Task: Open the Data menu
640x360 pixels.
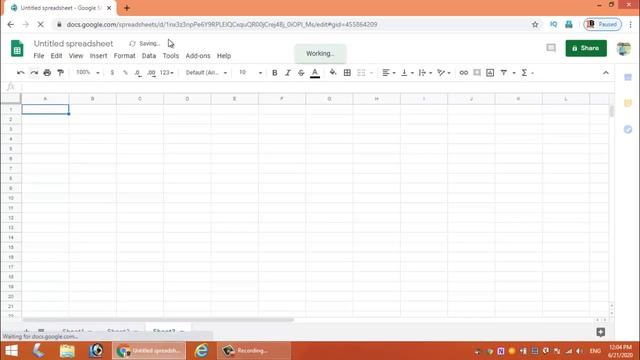Action: pyautogui.click(x=149, y=56)
